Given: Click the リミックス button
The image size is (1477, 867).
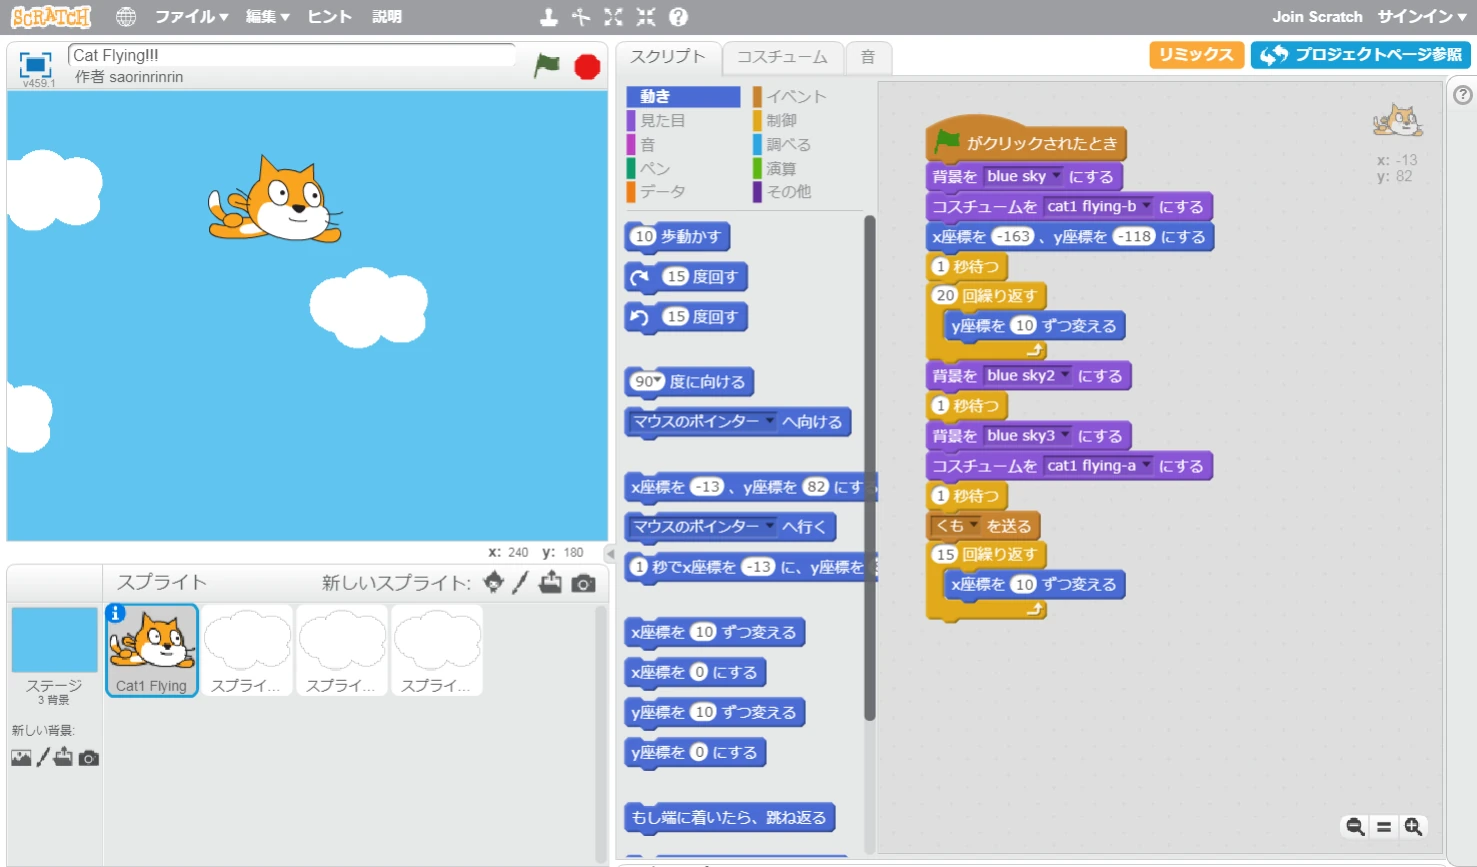Looking at the screenshot, I should pyautogui.click(x=1196, y=55).
